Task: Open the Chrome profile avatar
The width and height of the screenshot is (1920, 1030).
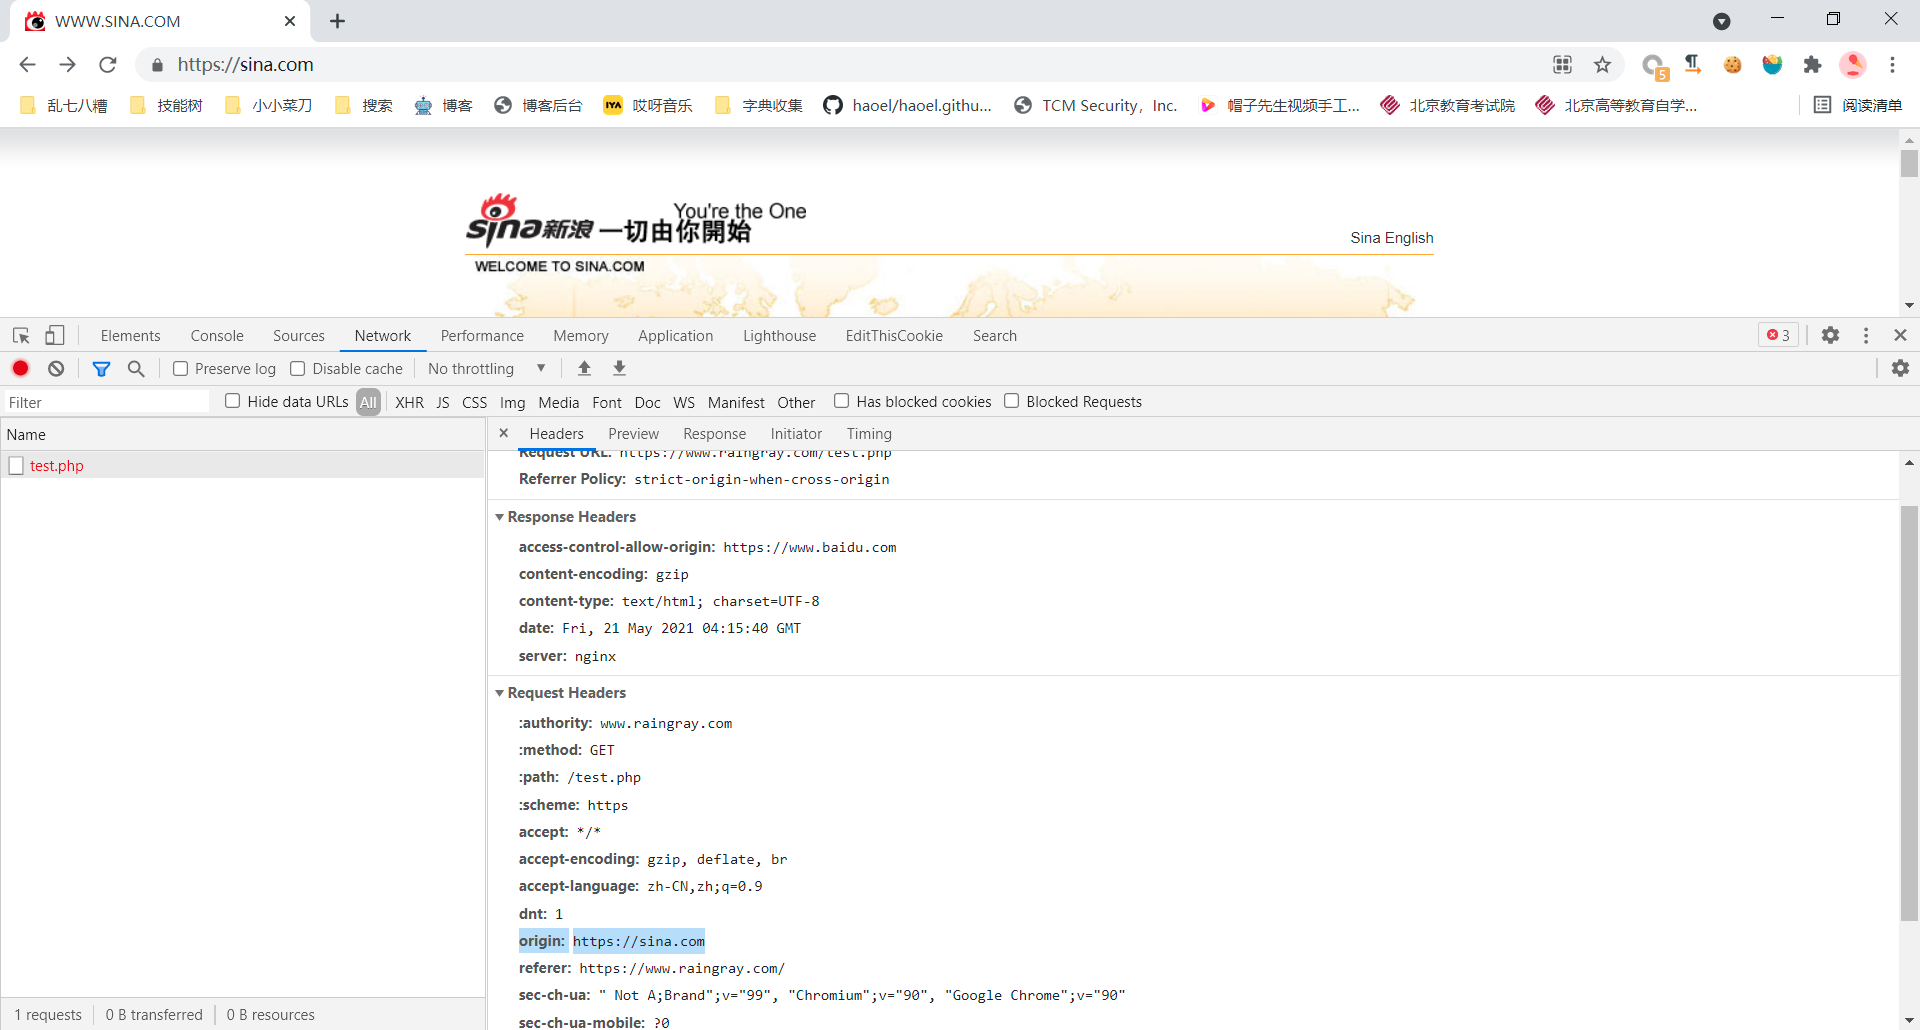Action: (1853, 65)
